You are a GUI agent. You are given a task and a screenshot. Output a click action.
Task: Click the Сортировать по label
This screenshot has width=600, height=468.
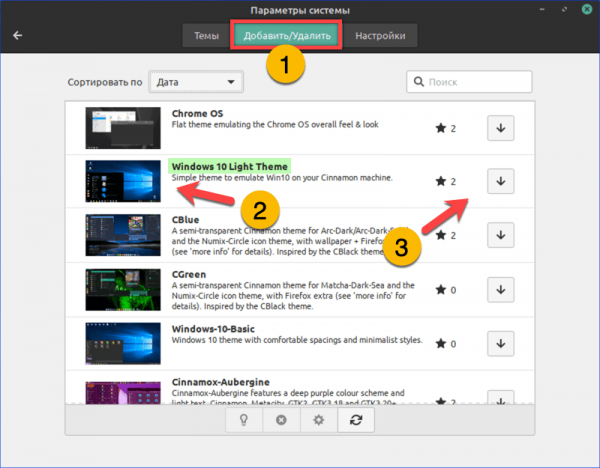point(105,82)
